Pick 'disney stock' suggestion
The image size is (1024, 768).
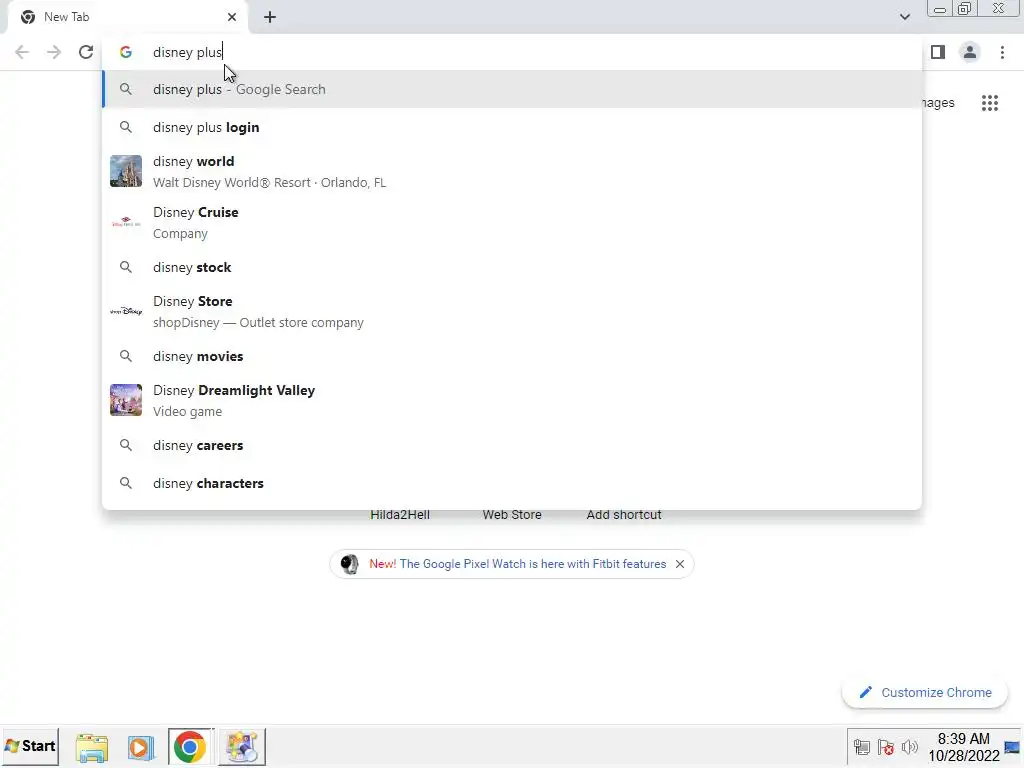point(512,267)
